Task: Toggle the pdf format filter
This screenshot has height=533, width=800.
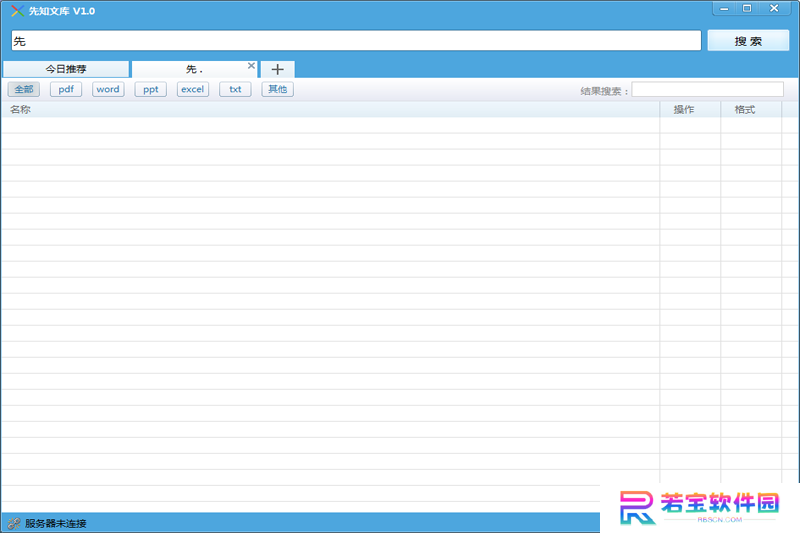Action: point(66,89)
